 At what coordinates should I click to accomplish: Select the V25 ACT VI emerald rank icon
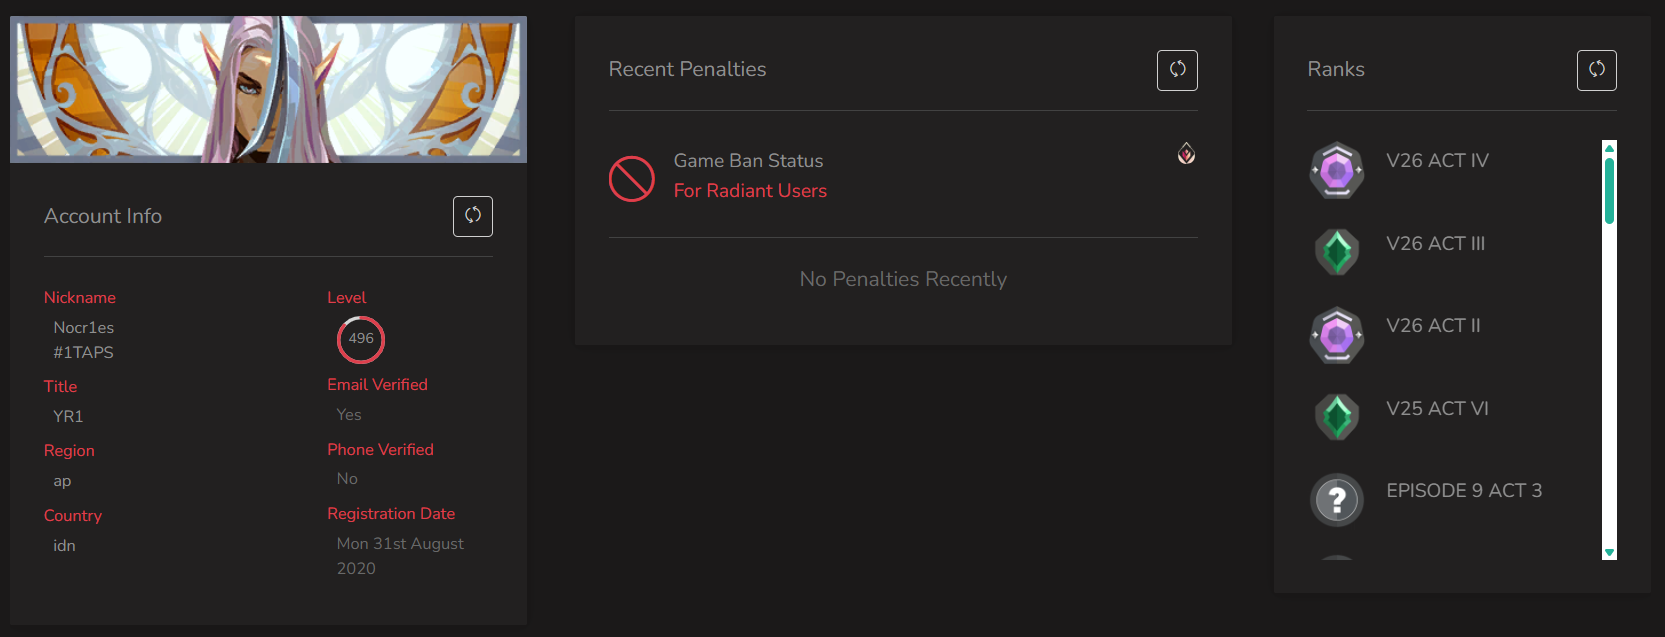pyautogui.click(x=1337, y=417)
